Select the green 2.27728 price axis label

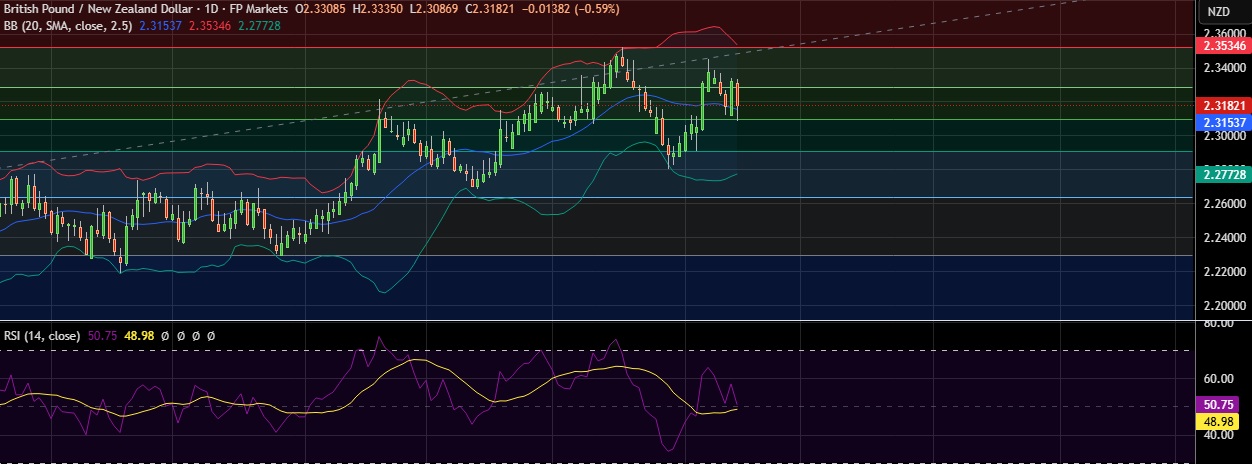coord(1223,175)
